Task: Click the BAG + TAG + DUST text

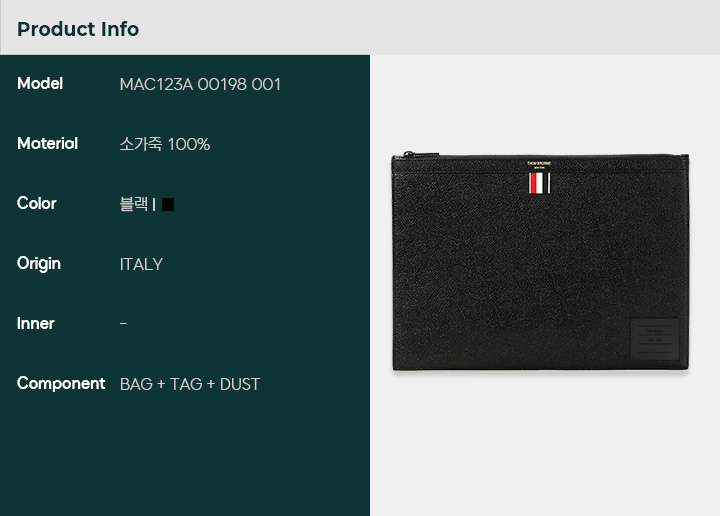Action: point(190,384)
